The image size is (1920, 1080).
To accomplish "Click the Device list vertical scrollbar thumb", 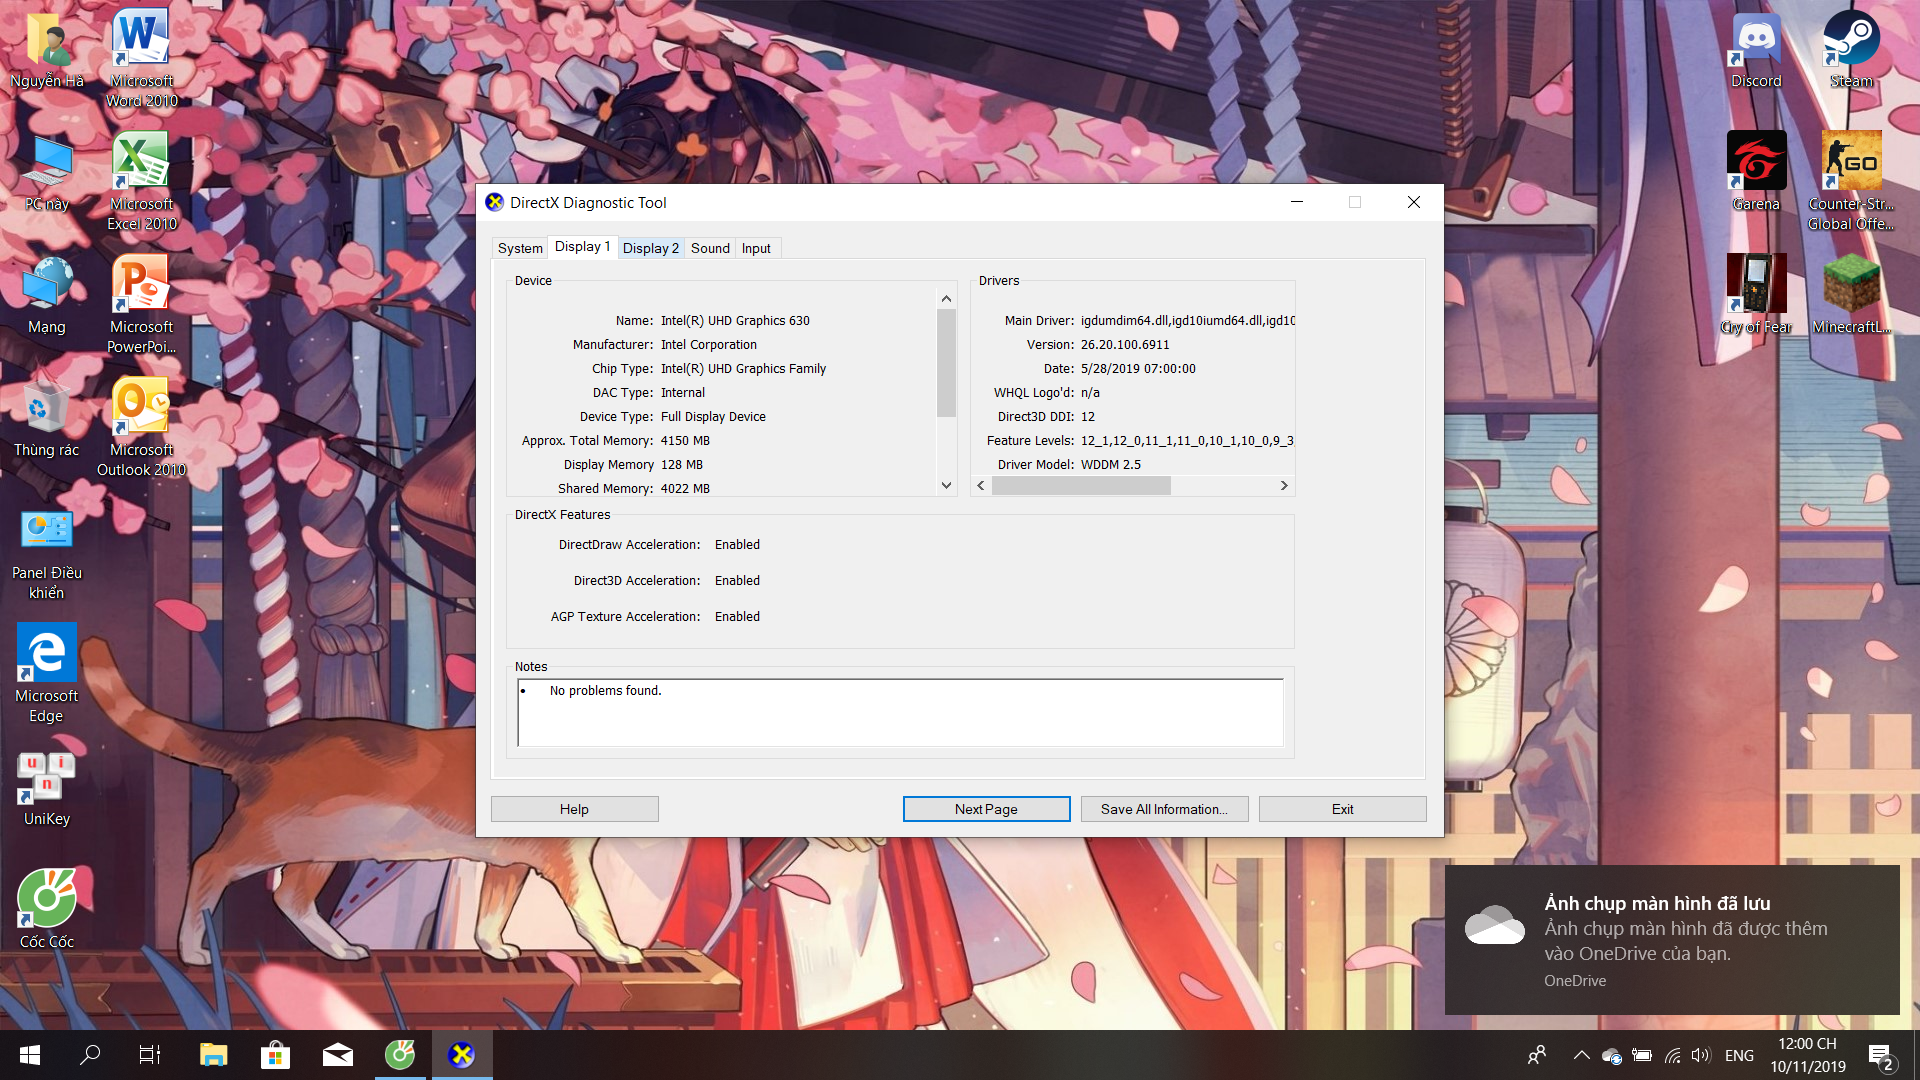I will click(946, 362).
